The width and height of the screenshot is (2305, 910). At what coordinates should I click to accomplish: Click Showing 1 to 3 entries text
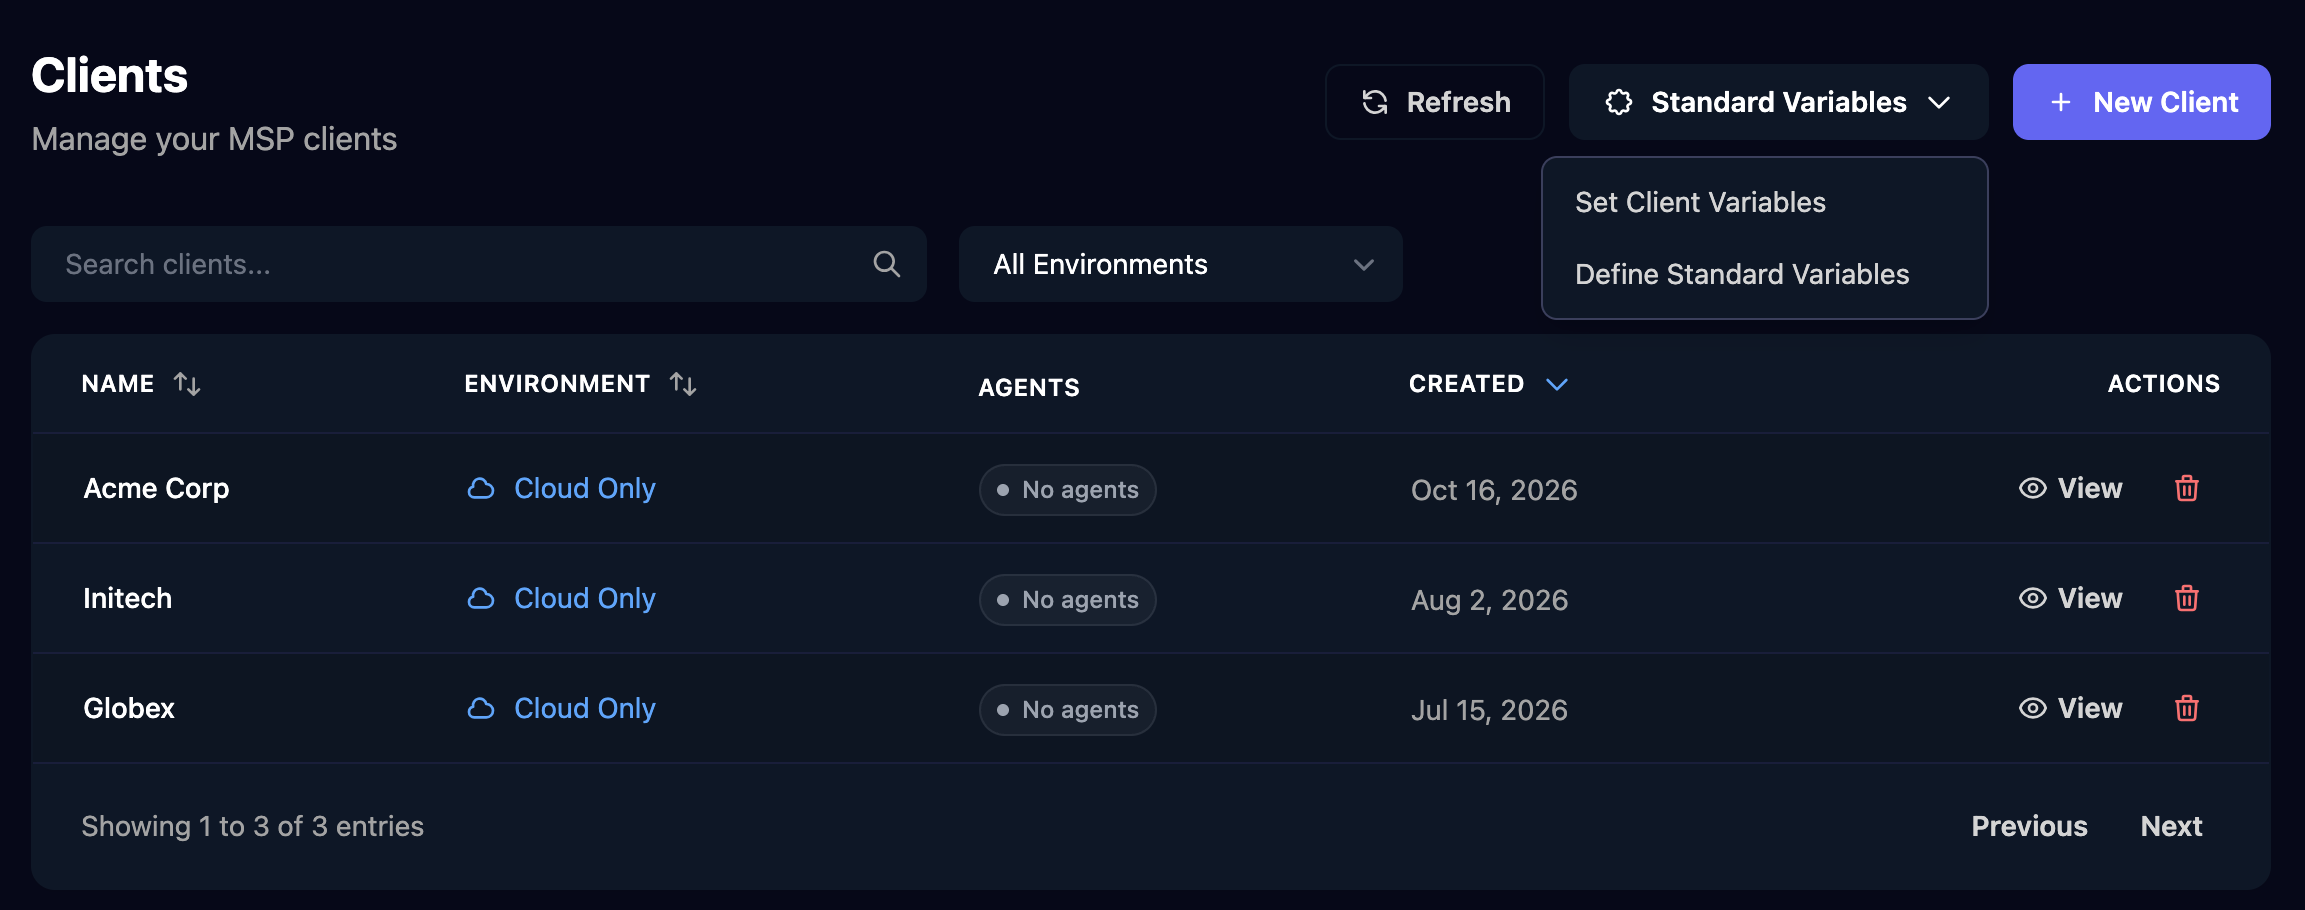pos(253,826)
